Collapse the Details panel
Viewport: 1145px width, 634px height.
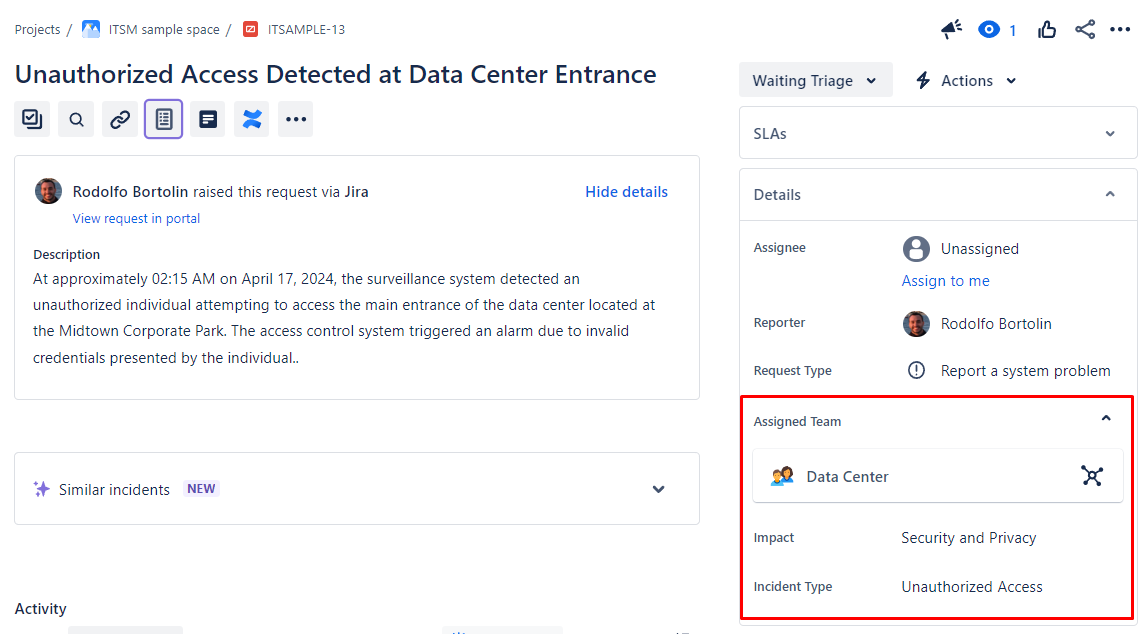1110,194
